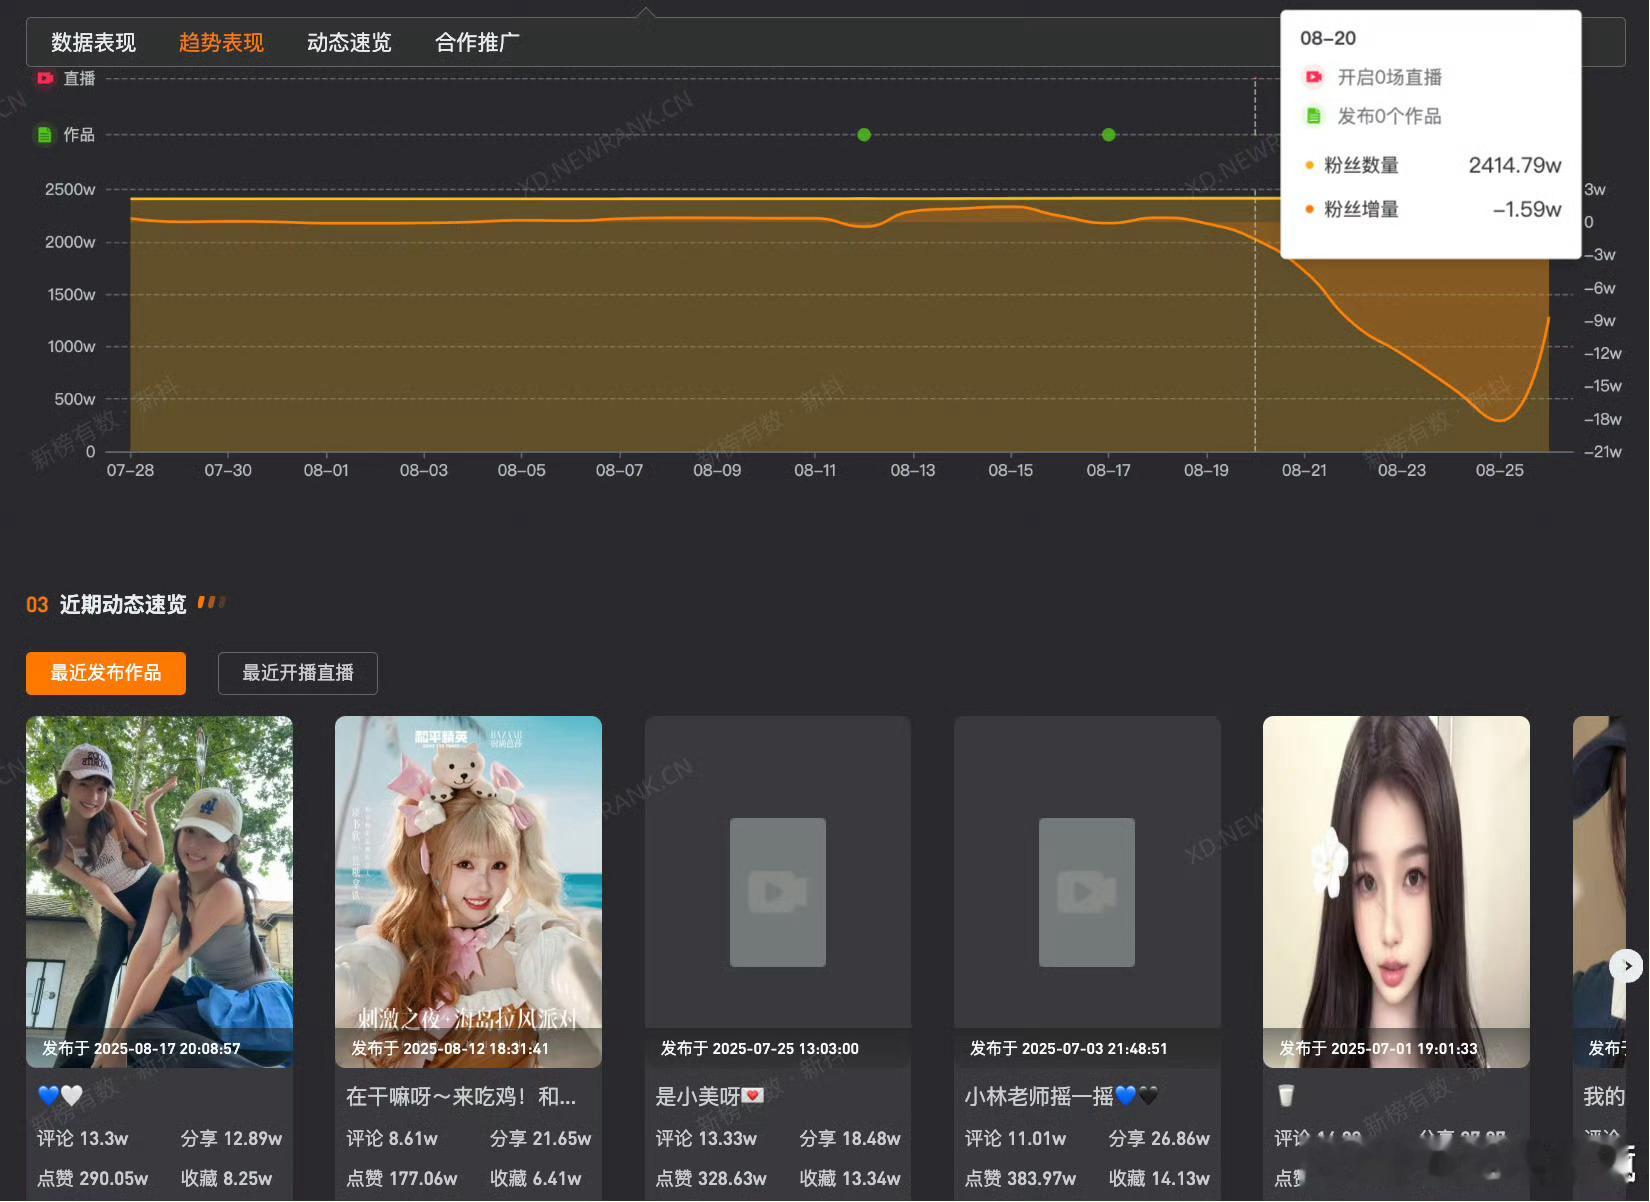Image resolution: width=1650 pixels, height=1202 pixels.
Task: Click the title 在干嘛呀～来吃鸡！和...
Action: [461, 1097]
